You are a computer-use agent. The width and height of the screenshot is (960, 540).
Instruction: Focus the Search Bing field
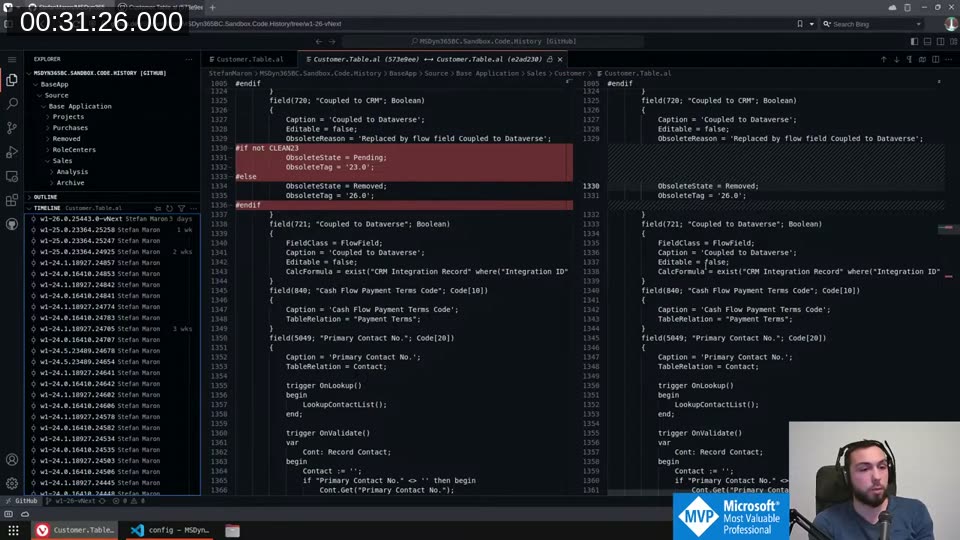(874, 24)
